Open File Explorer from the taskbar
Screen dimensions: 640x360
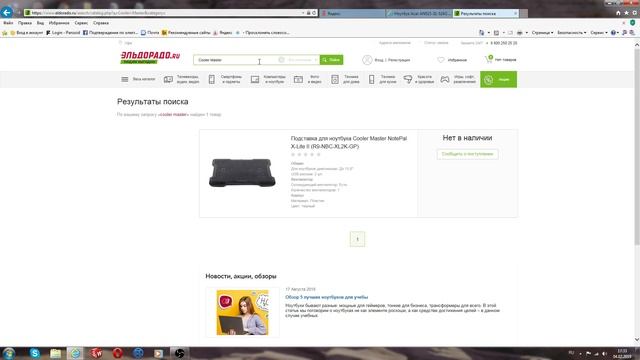56,353
